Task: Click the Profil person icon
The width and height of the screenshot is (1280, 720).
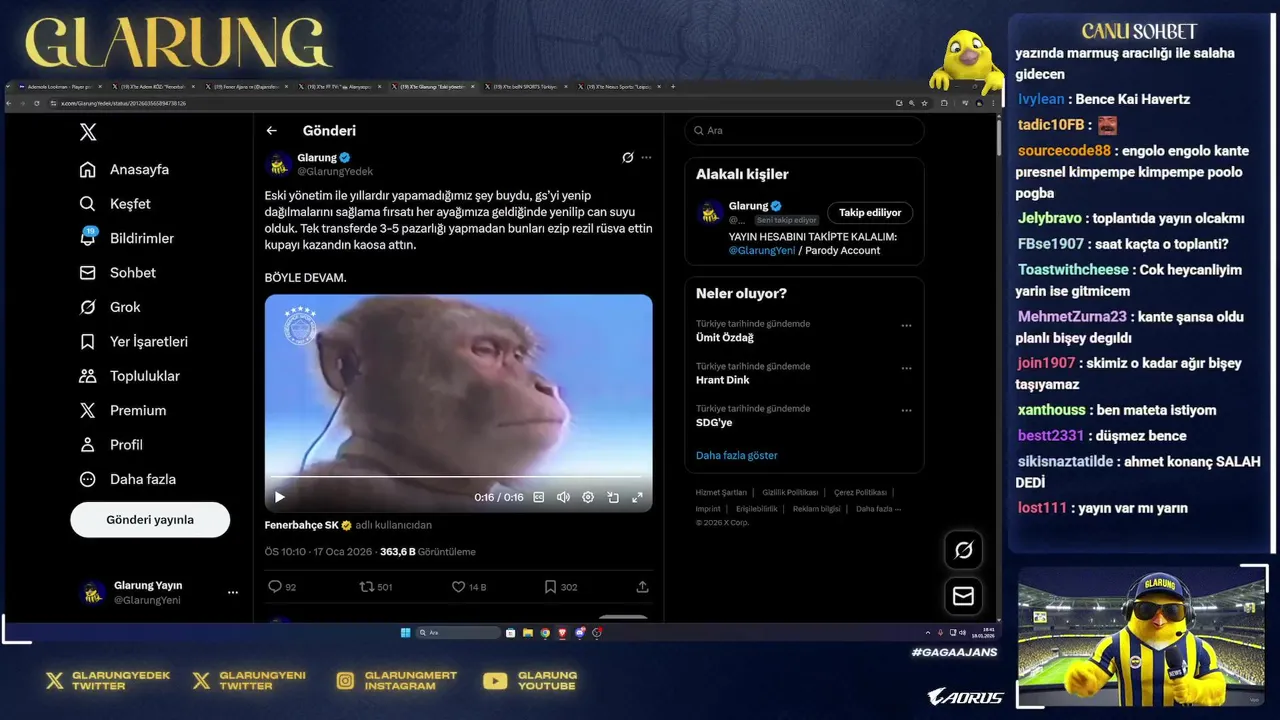Action: pos(88,445)
